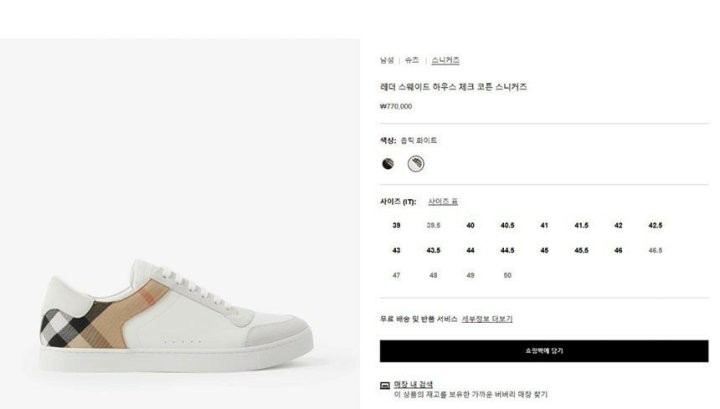Pick size 45.5
The image size is (720, 409).
click(581, 250)
